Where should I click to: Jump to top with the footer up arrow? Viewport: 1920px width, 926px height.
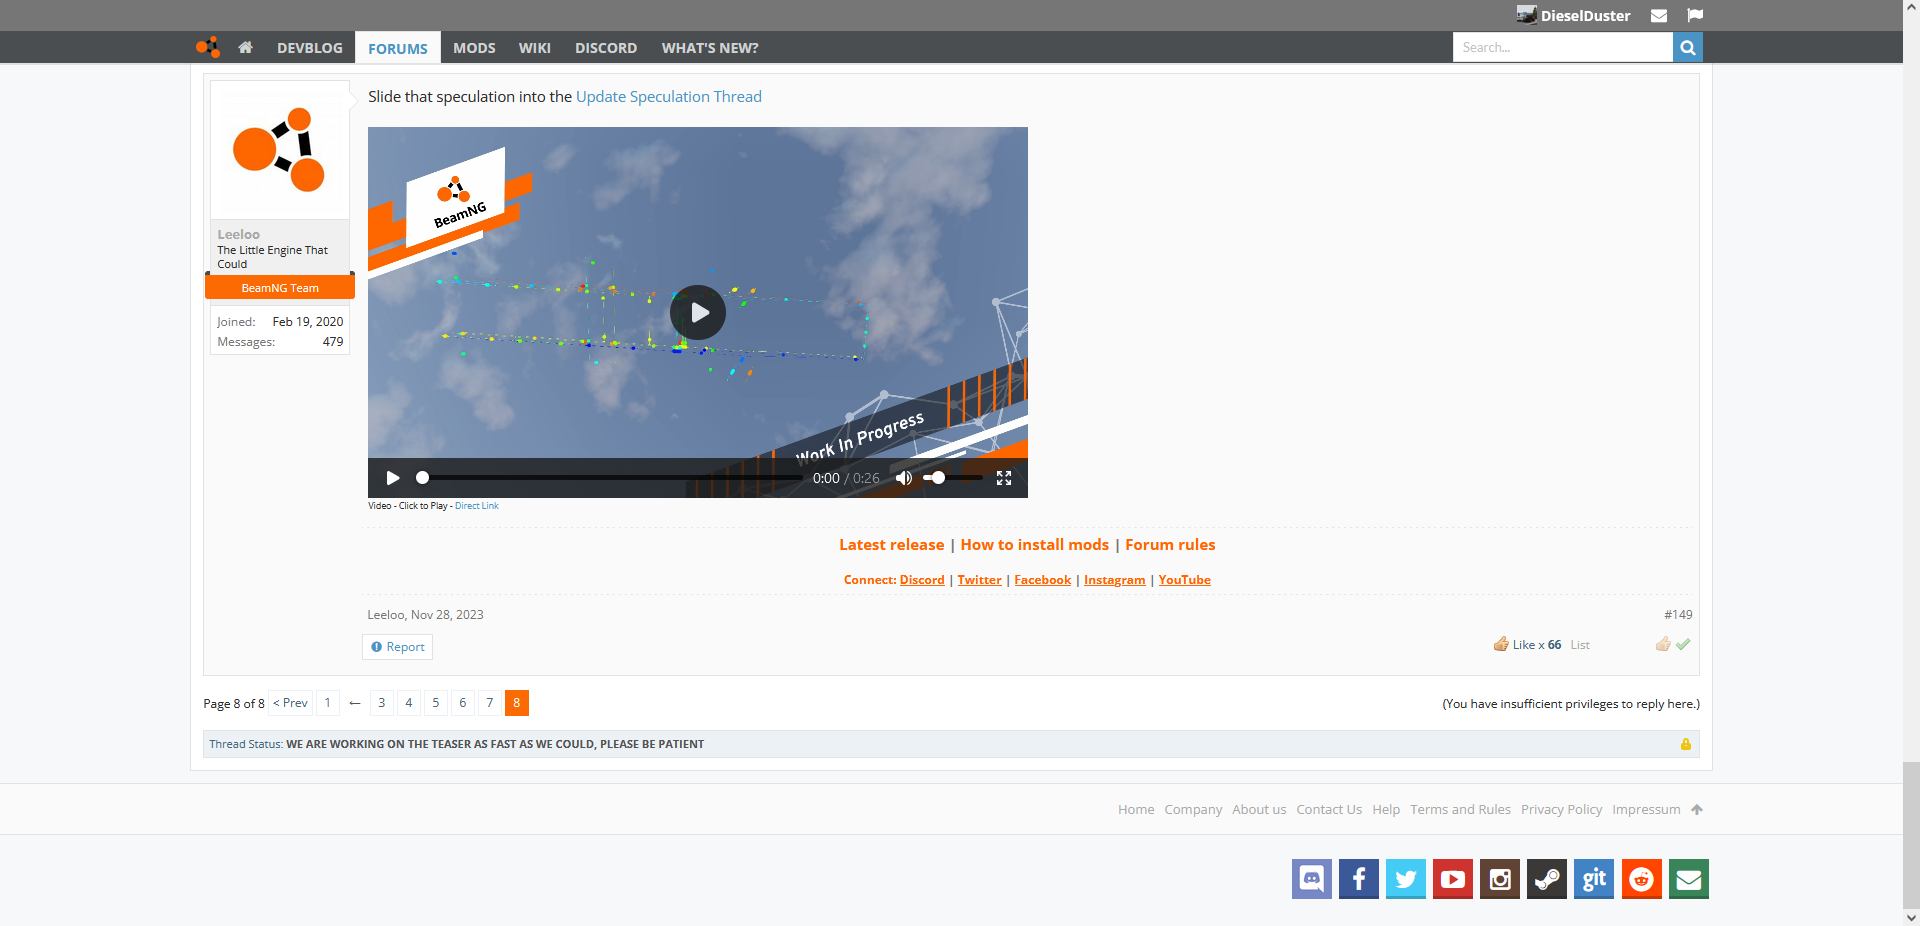tap(1697, 810)
